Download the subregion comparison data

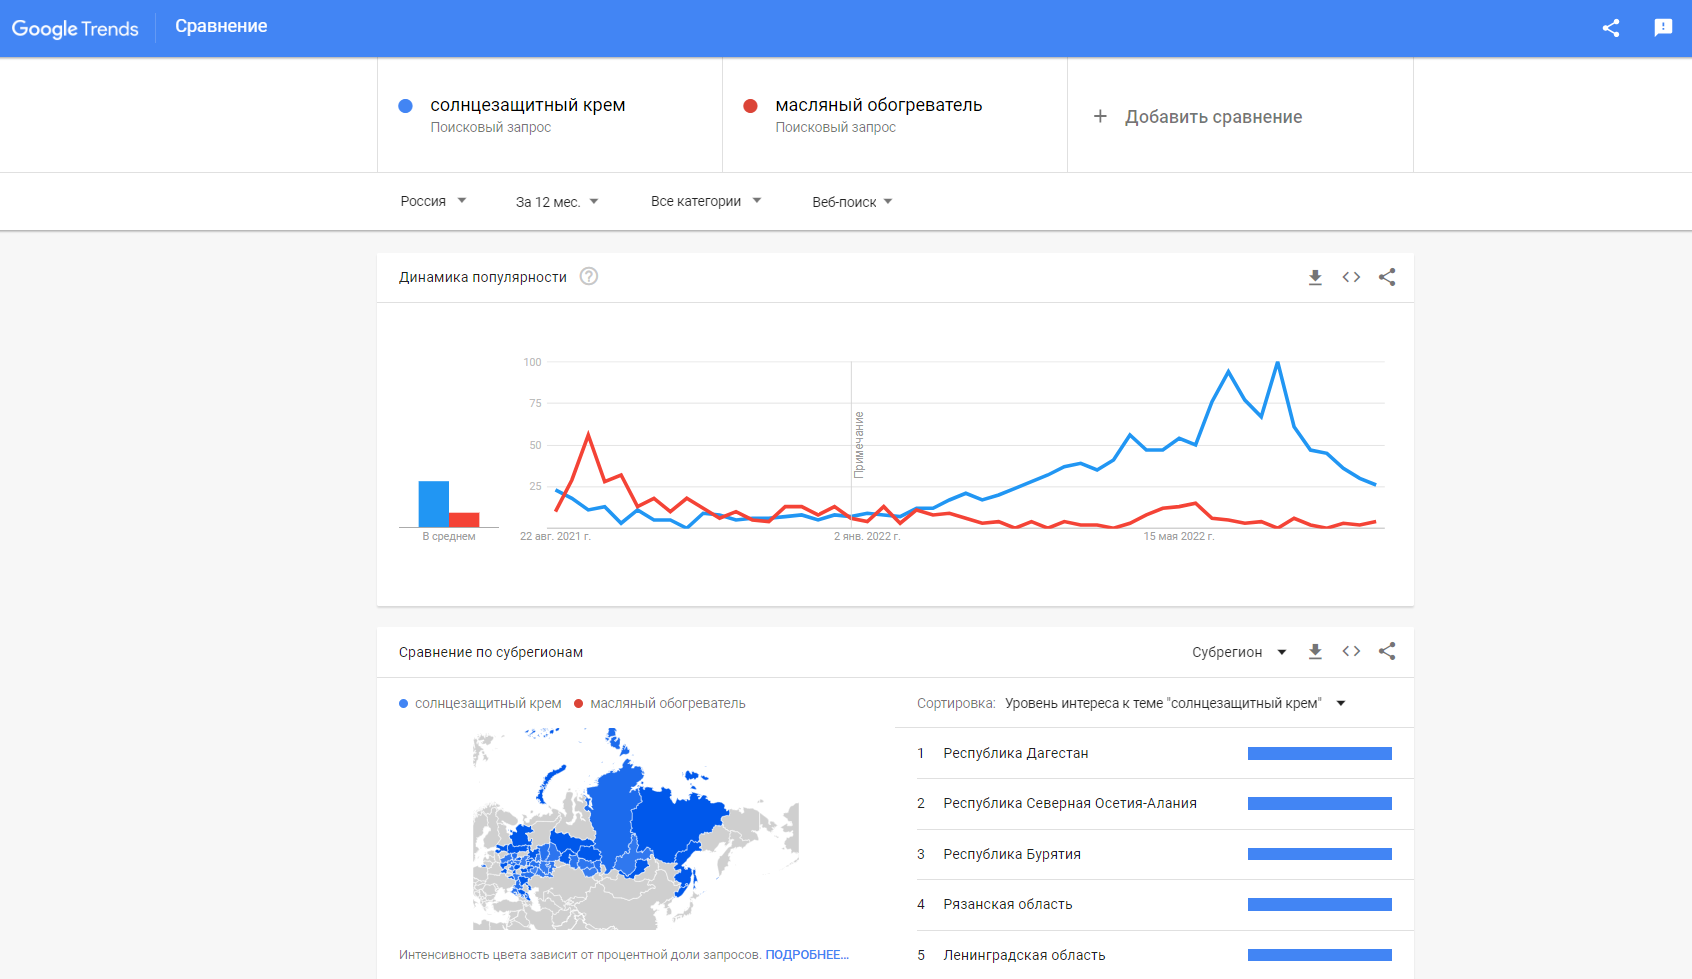(x=1315, y=651)
